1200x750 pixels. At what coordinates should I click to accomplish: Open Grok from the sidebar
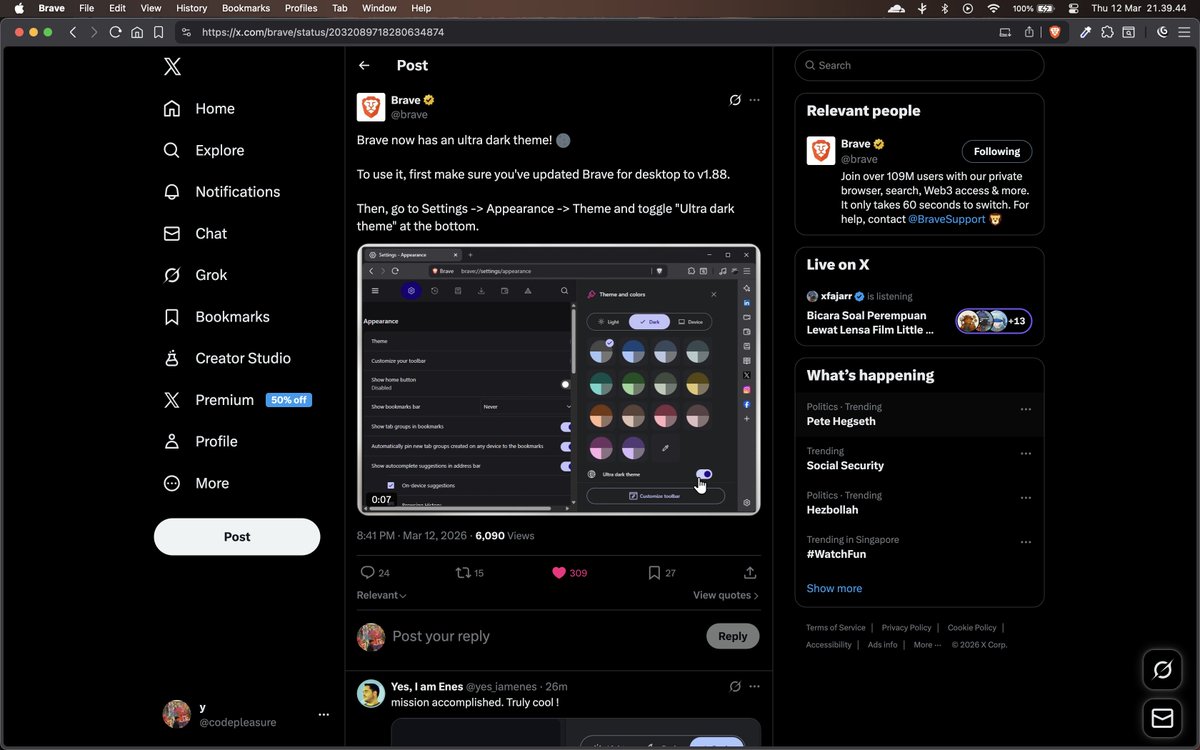(196, 275)
